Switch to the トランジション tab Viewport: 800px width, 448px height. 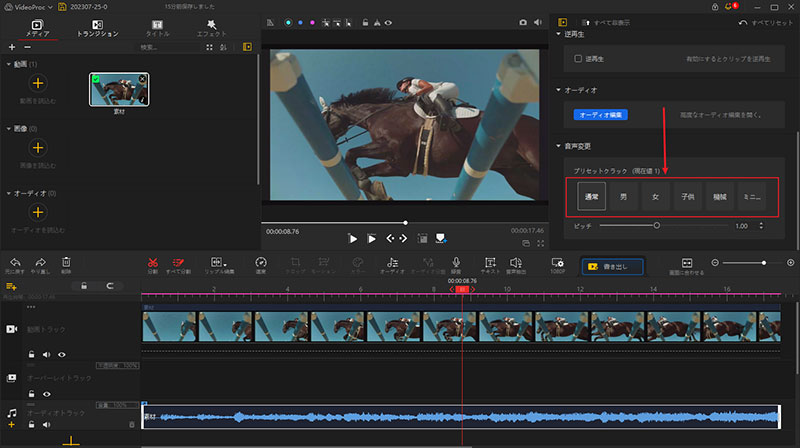97,28
